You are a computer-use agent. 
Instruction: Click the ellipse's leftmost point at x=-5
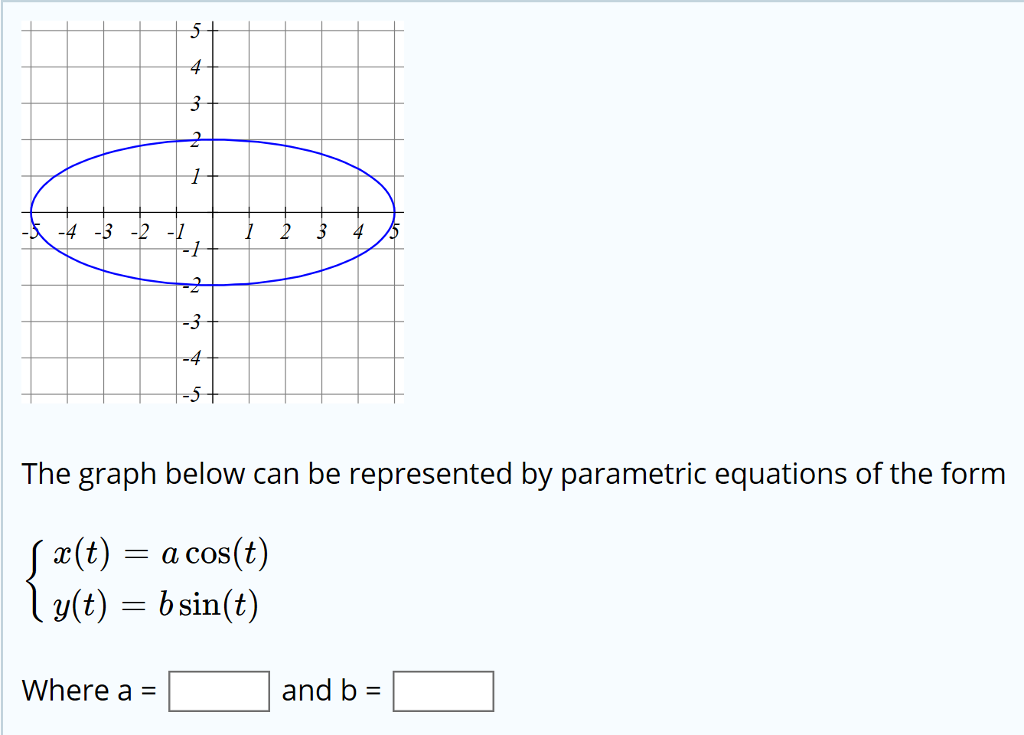coord(31,212)
